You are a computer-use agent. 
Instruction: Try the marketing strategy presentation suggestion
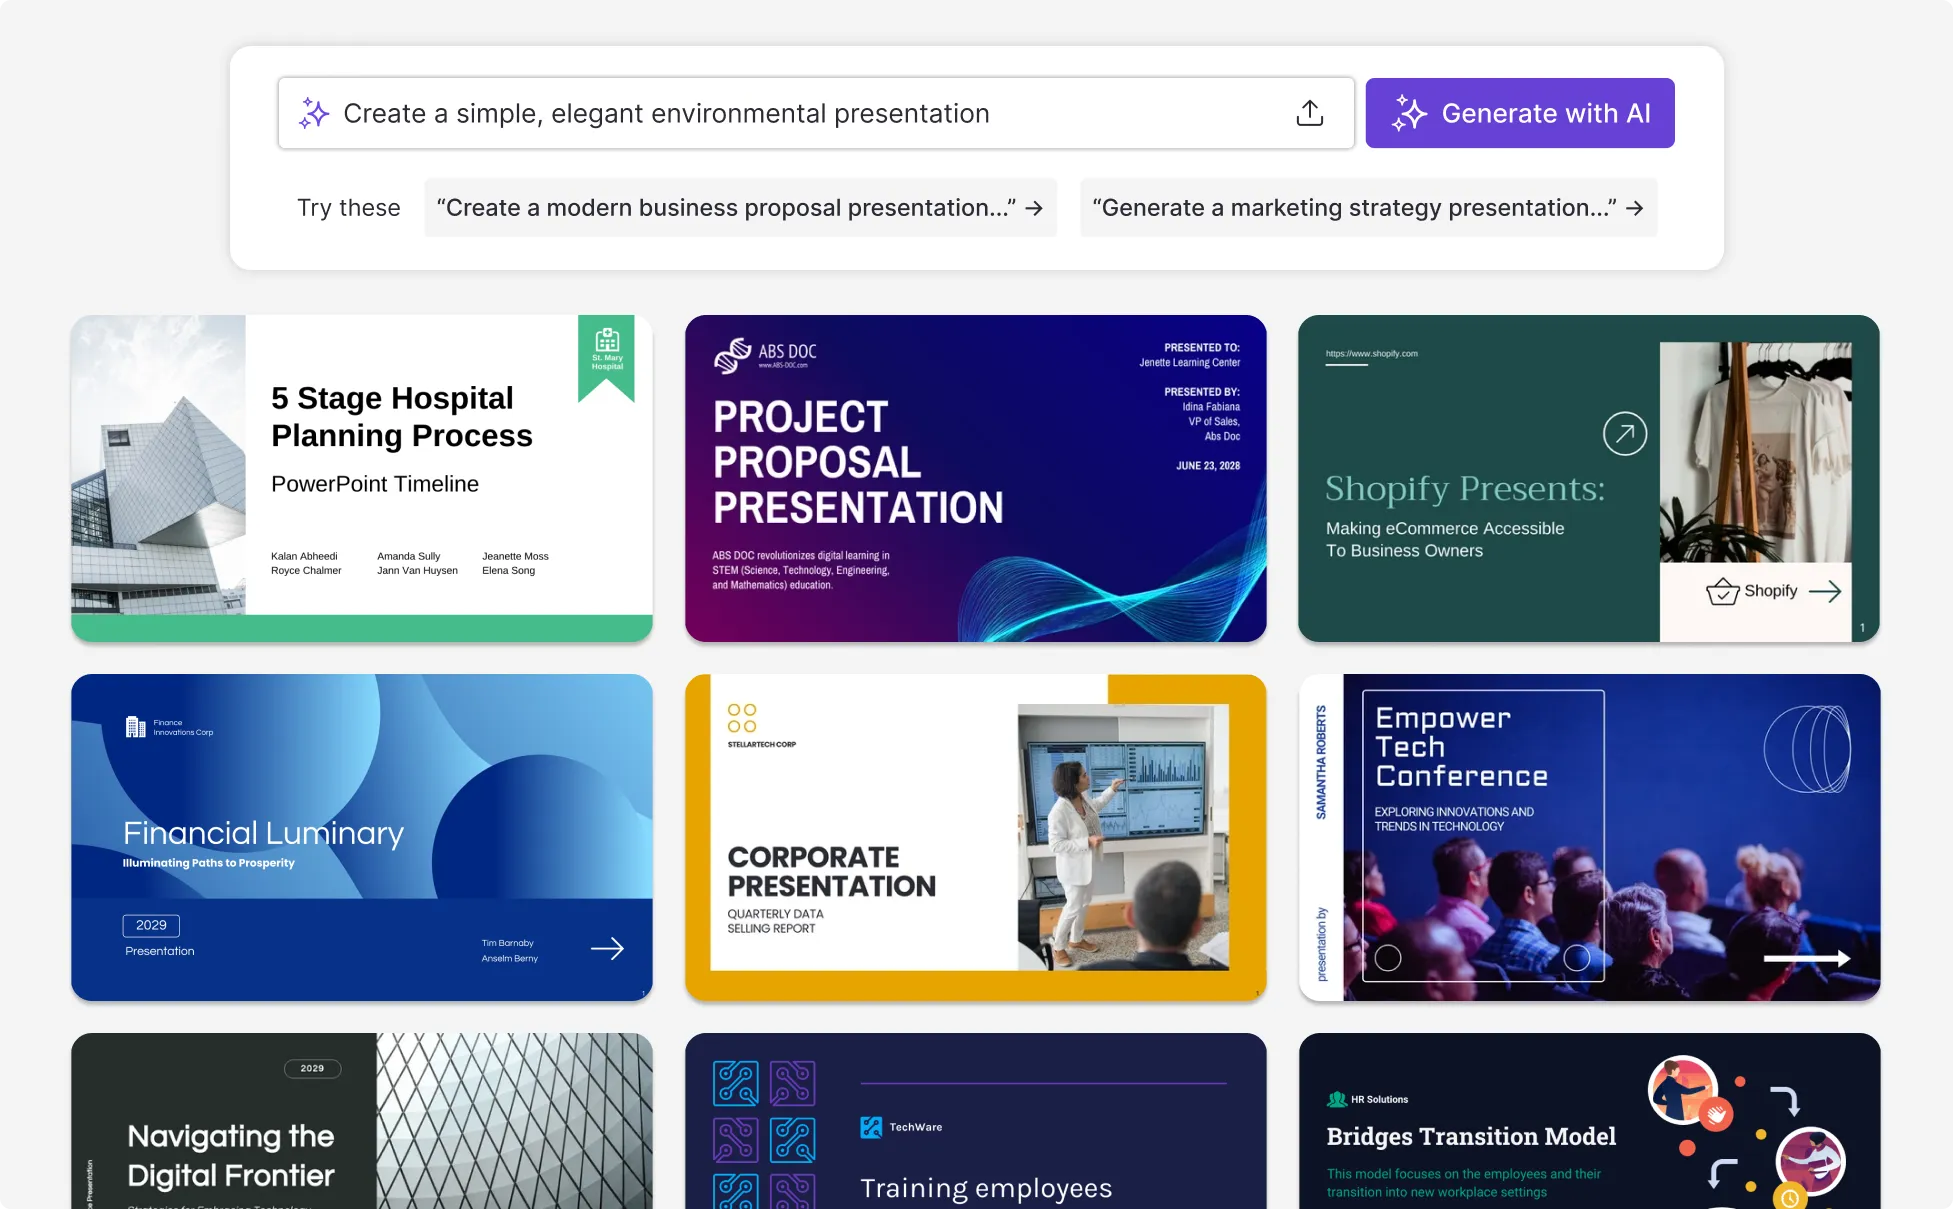coord(1368,208)
